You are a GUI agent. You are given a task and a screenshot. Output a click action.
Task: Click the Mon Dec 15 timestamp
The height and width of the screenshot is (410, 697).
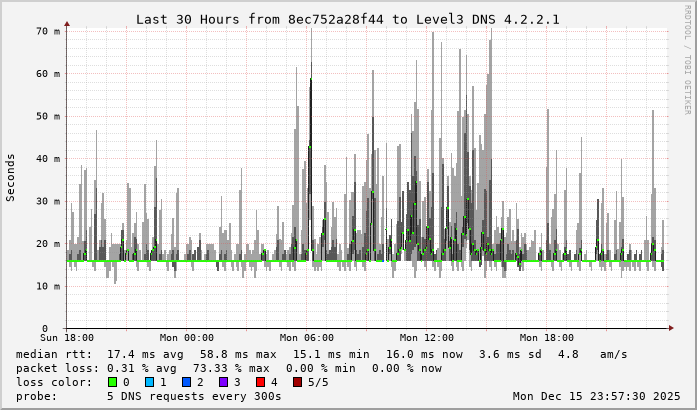[595, 396]
